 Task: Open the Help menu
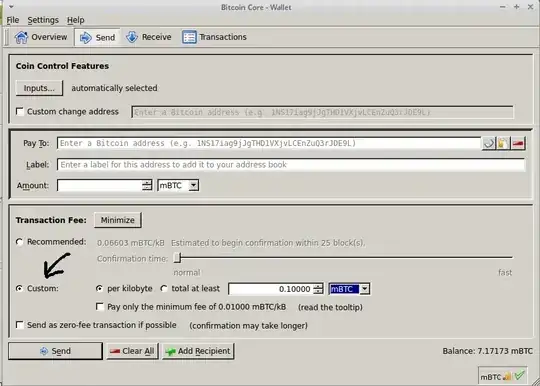coord(75,20)
